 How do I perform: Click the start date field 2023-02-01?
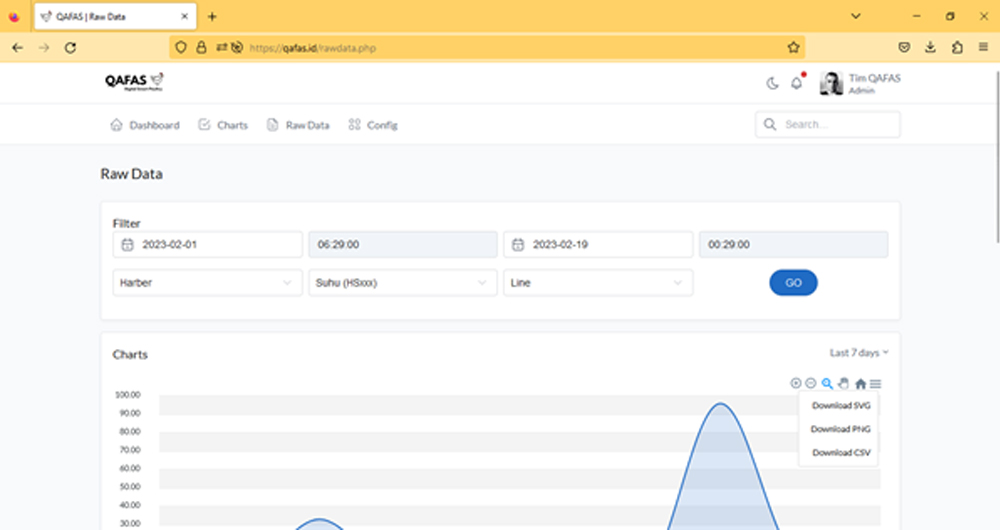tap(207, 245)
